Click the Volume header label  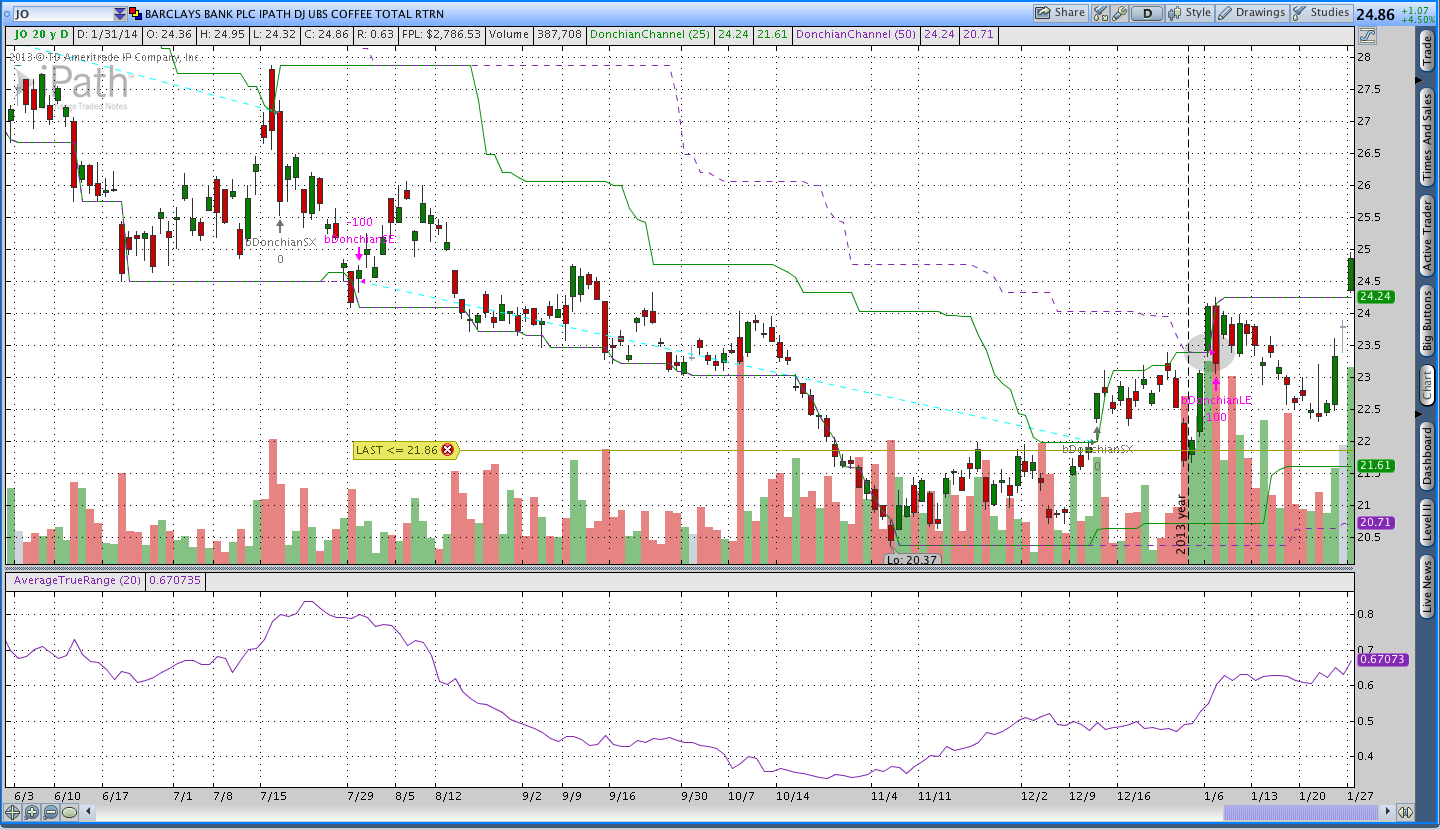point(509,34)
